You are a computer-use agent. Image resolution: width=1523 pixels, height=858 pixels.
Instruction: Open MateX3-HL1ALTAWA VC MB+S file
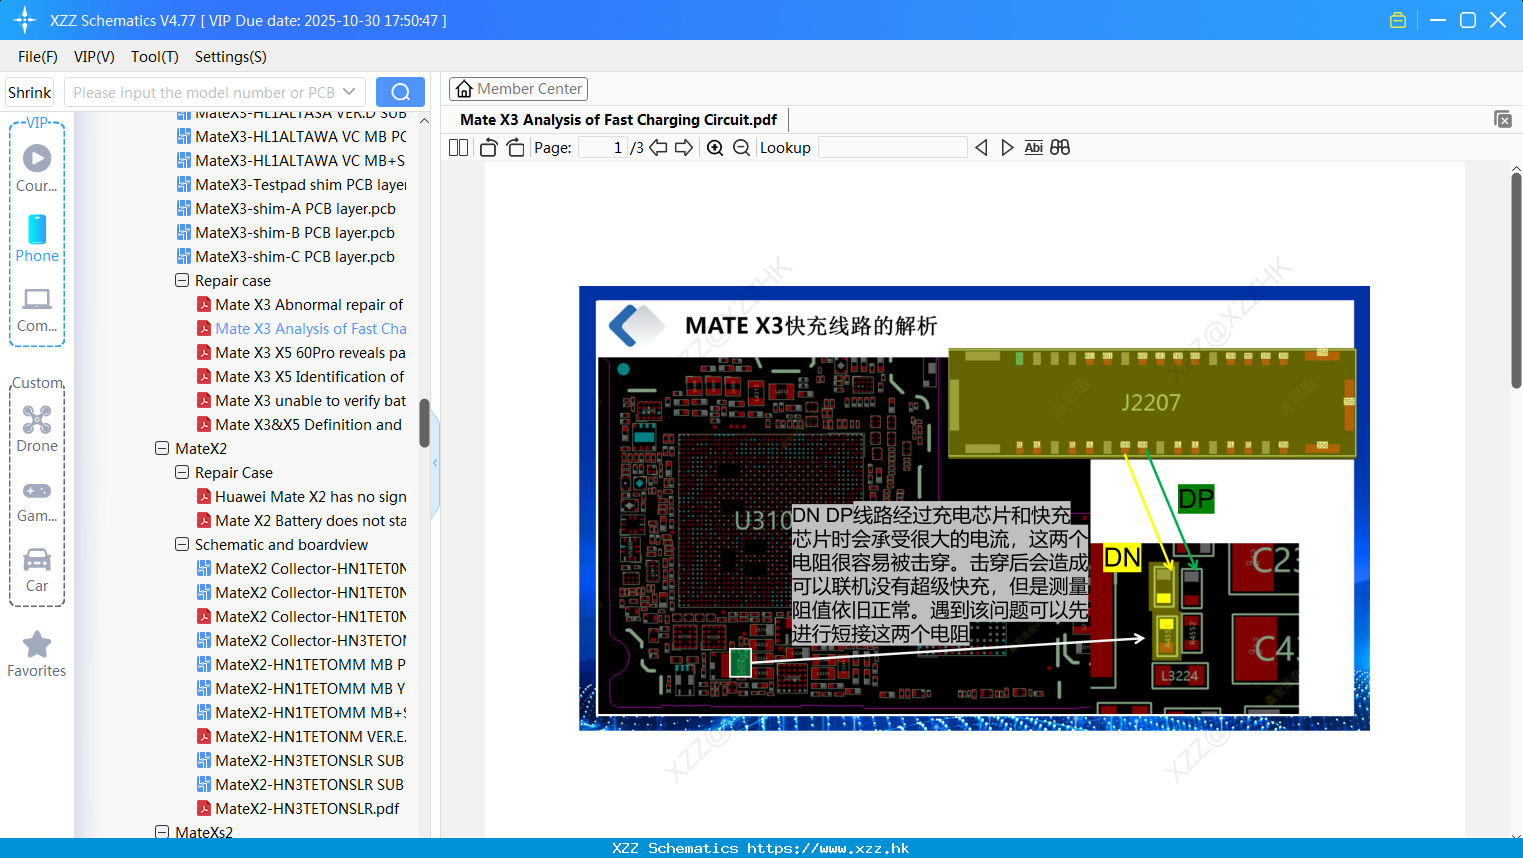[x=291, y=161]
